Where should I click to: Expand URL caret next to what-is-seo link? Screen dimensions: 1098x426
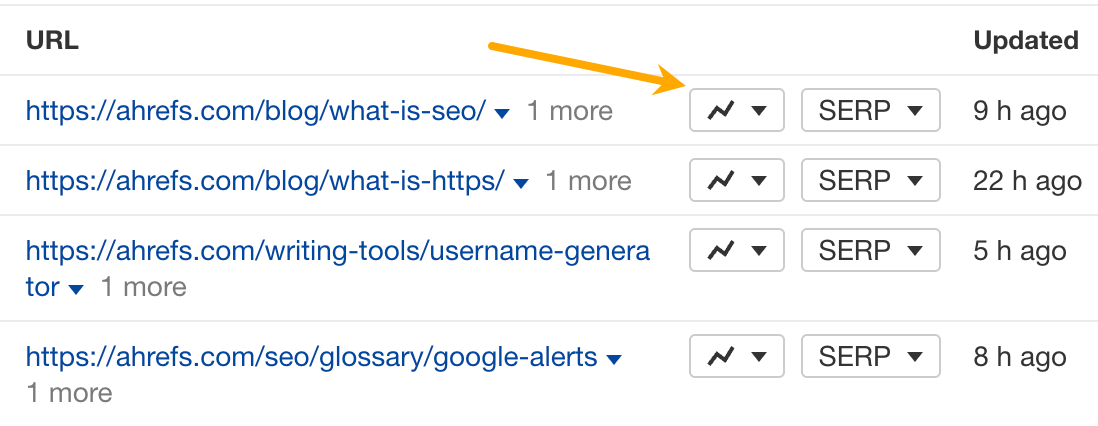pyautogui.click(x=503, y=113)
